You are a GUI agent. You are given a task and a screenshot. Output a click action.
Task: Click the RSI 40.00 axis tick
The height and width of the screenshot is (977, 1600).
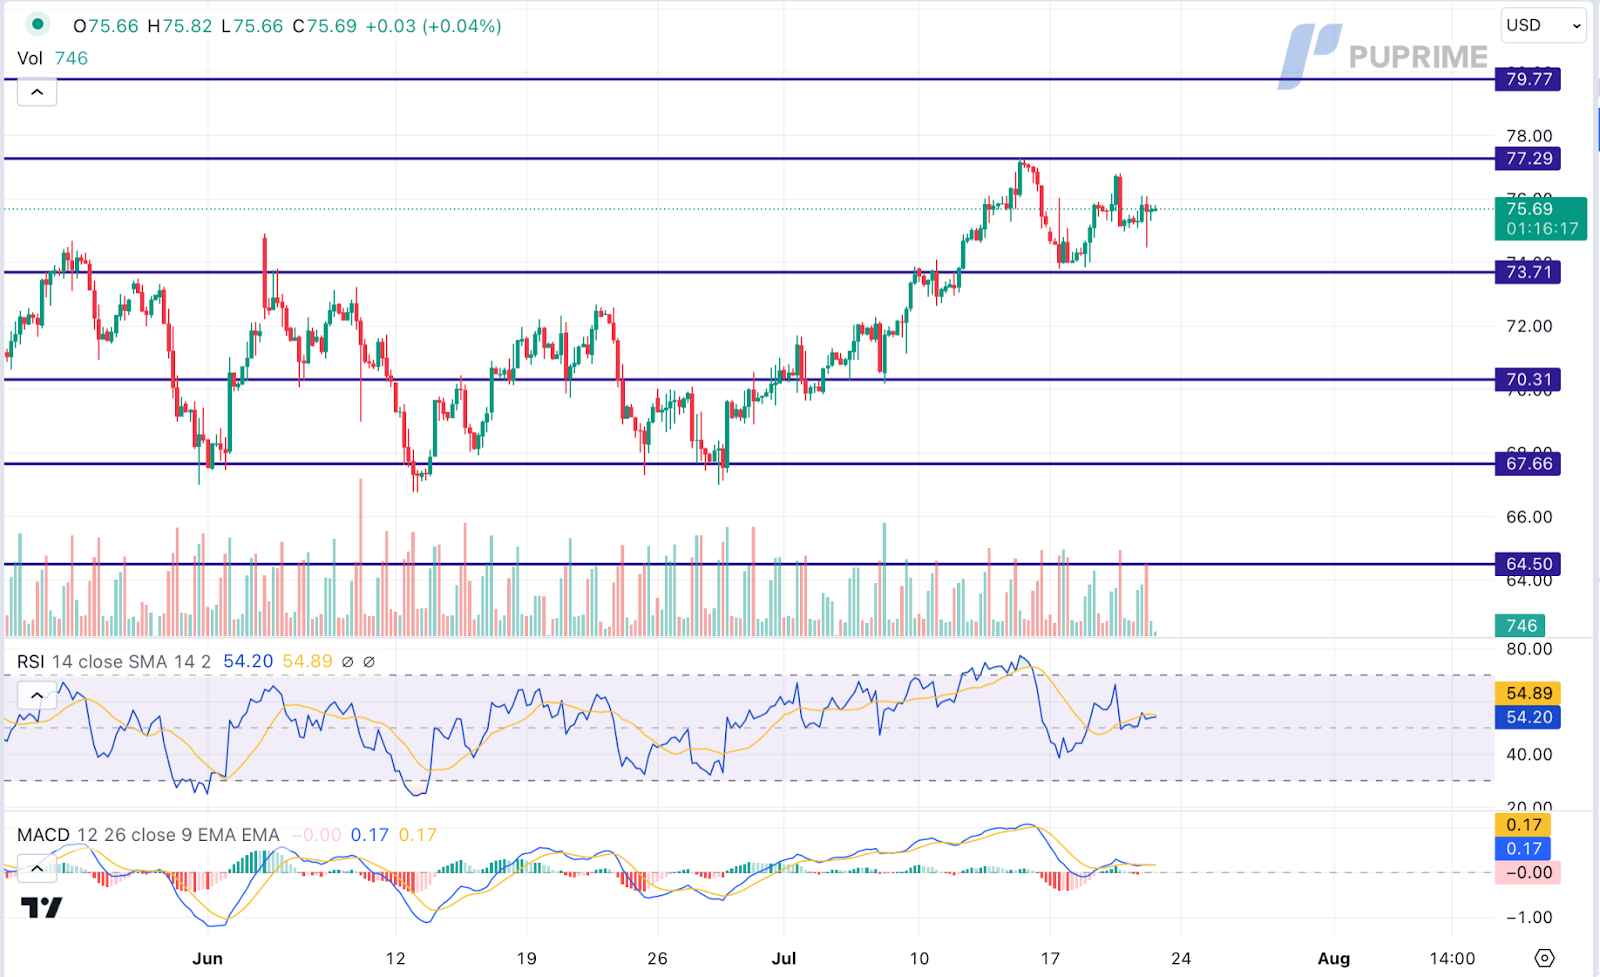[x=1529, y=755]
